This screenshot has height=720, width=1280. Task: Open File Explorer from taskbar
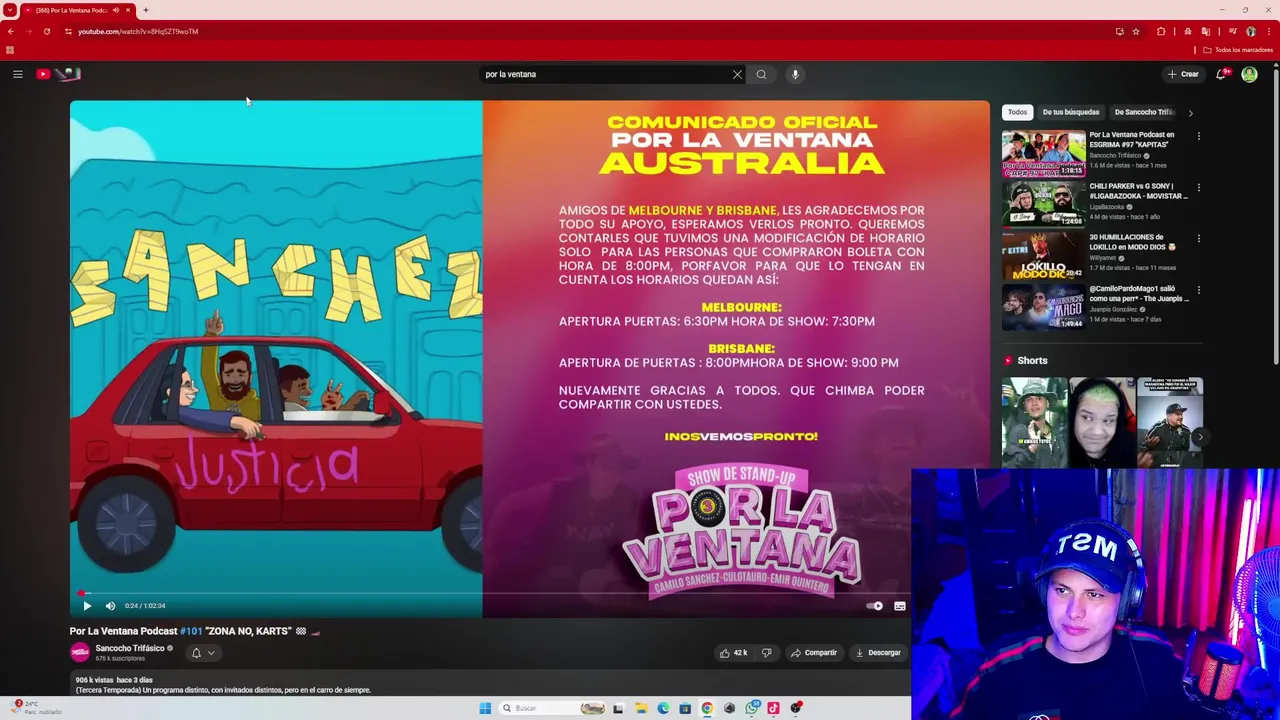pyautogui.click(x=641, y=708)
